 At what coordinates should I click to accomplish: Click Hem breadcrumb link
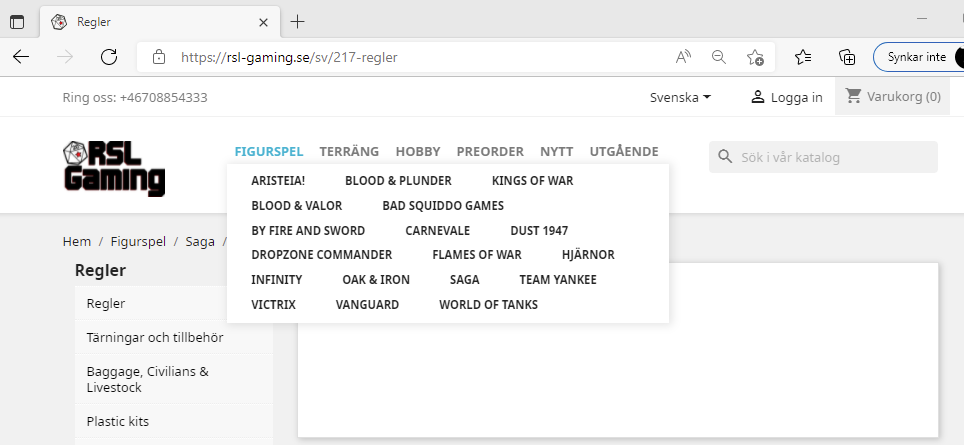click(77, 242)
